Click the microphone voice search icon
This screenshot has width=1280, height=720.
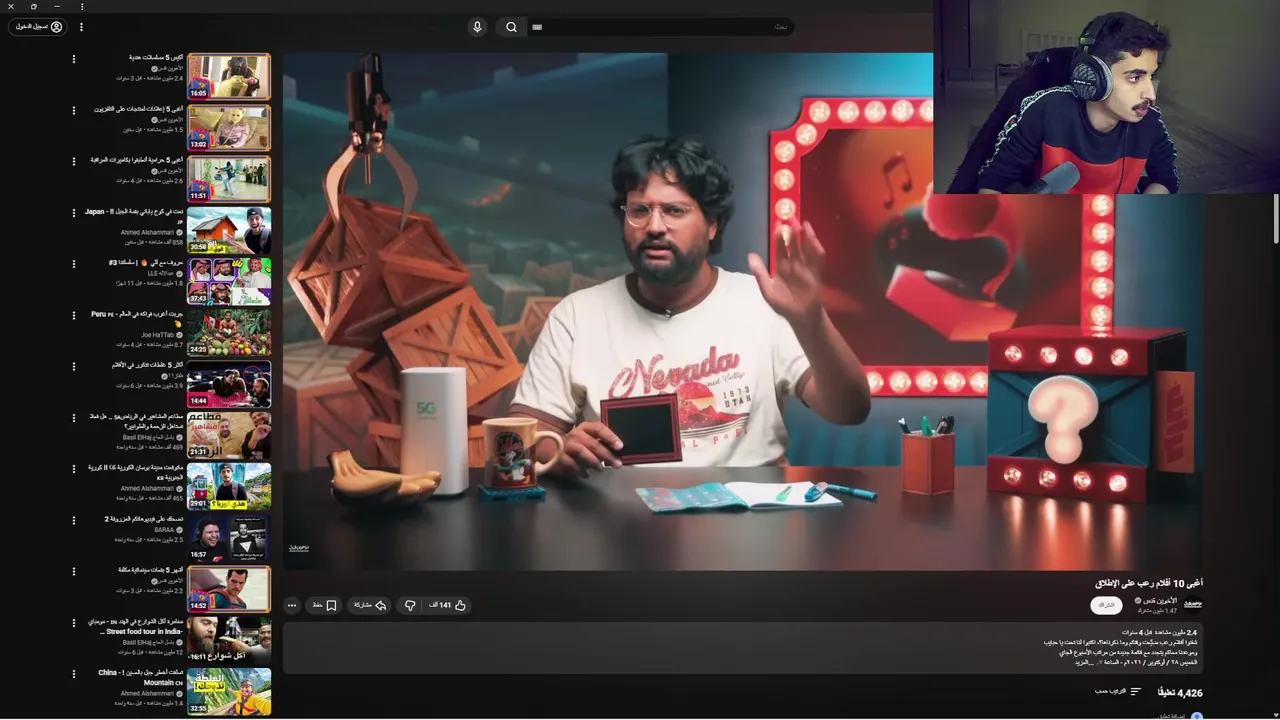(477, 27)
